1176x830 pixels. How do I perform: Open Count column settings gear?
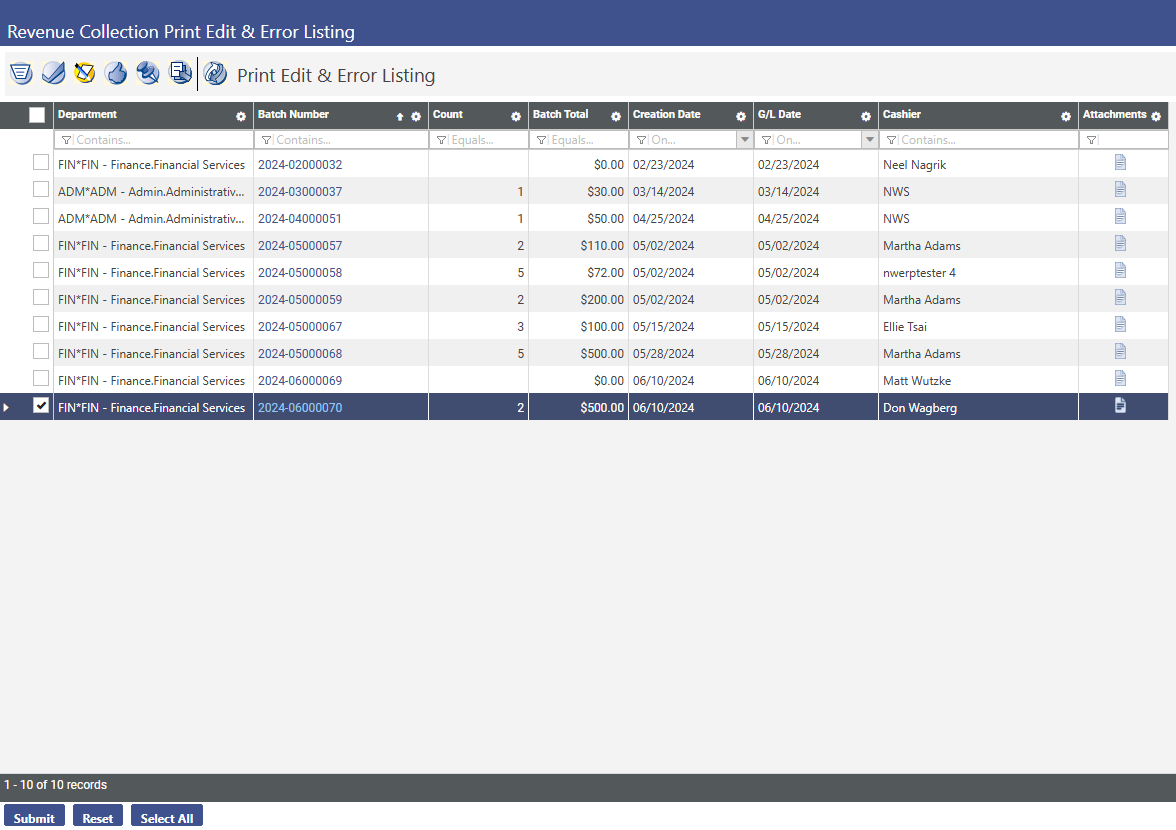point(516,116)
